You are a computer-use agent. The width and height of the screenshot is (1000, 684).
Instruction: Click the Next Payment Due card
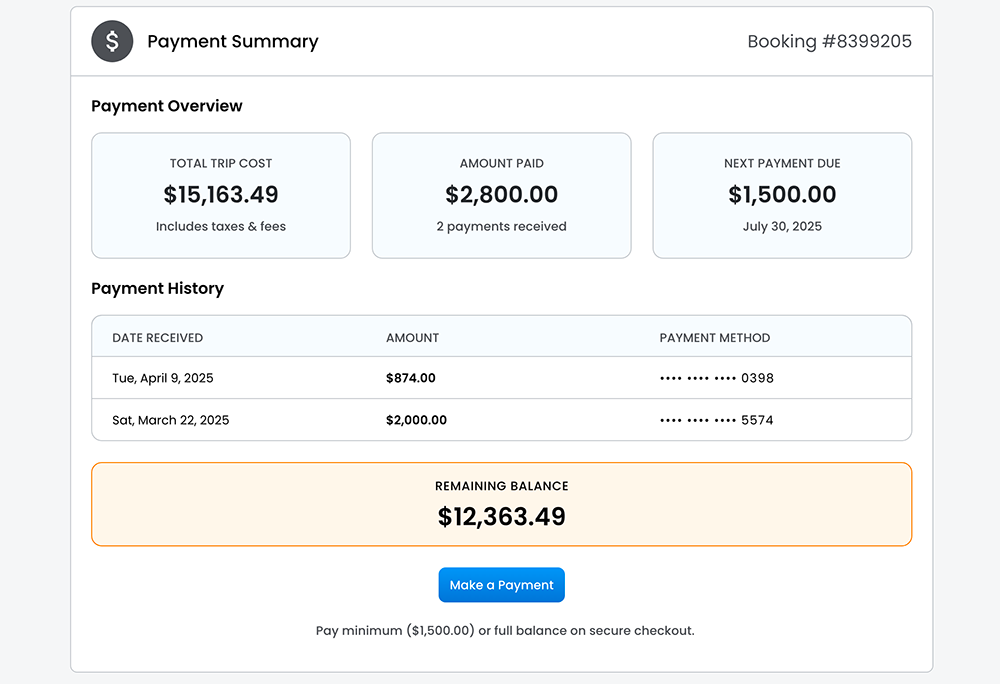pos(782,196)
